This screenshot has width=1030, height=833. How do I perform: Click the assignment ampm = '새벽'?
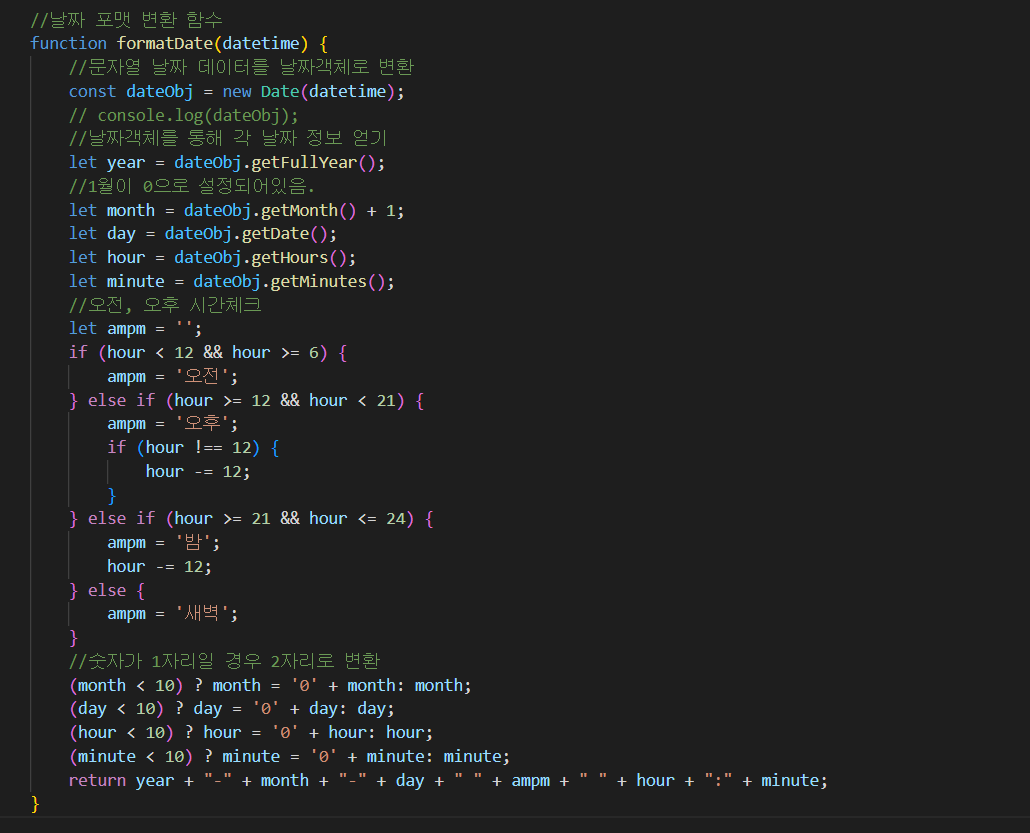coord(173,614)
